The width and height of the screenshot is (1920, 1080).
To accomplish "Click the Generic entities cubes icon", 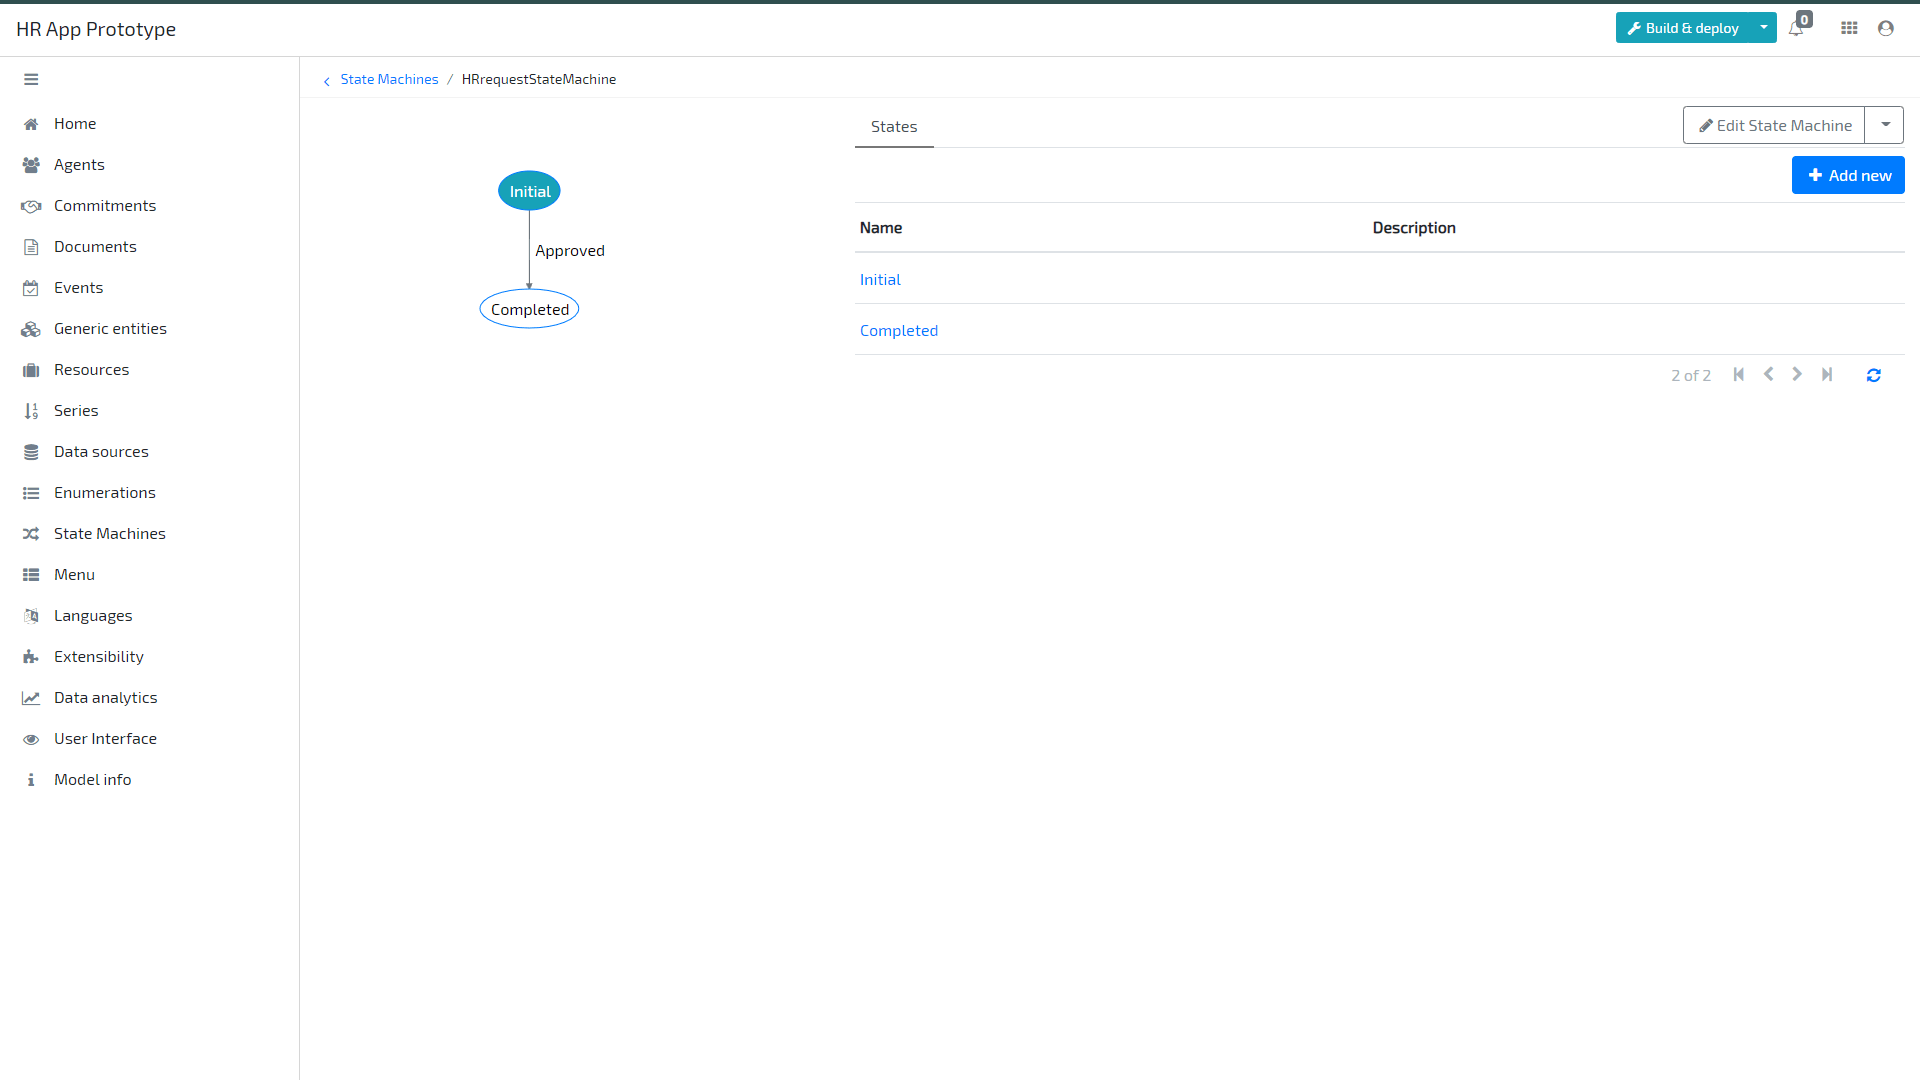I will coord(31,329).
